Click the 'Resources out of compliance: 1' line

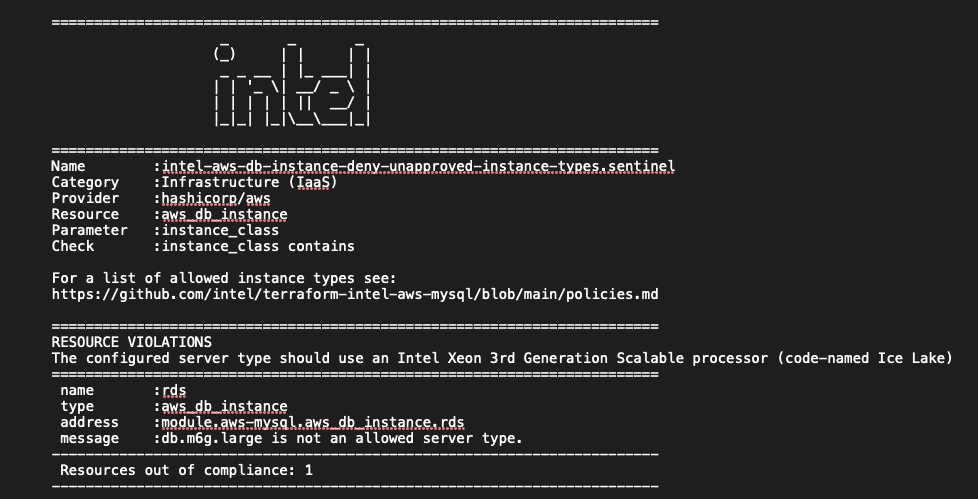tap(186, 469)
